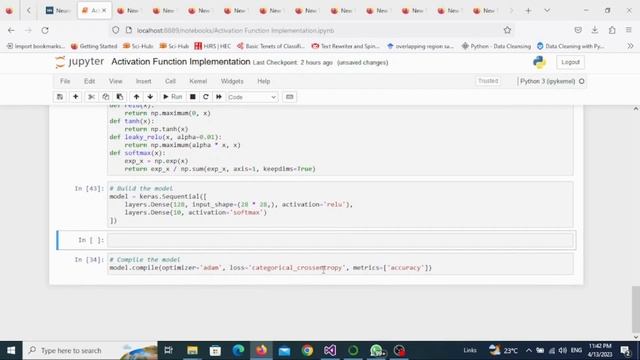Image resolution: width=640 pixels, height=360 pixels.
Task: Open the Kernel menu
Action: (x=198, y=81)
